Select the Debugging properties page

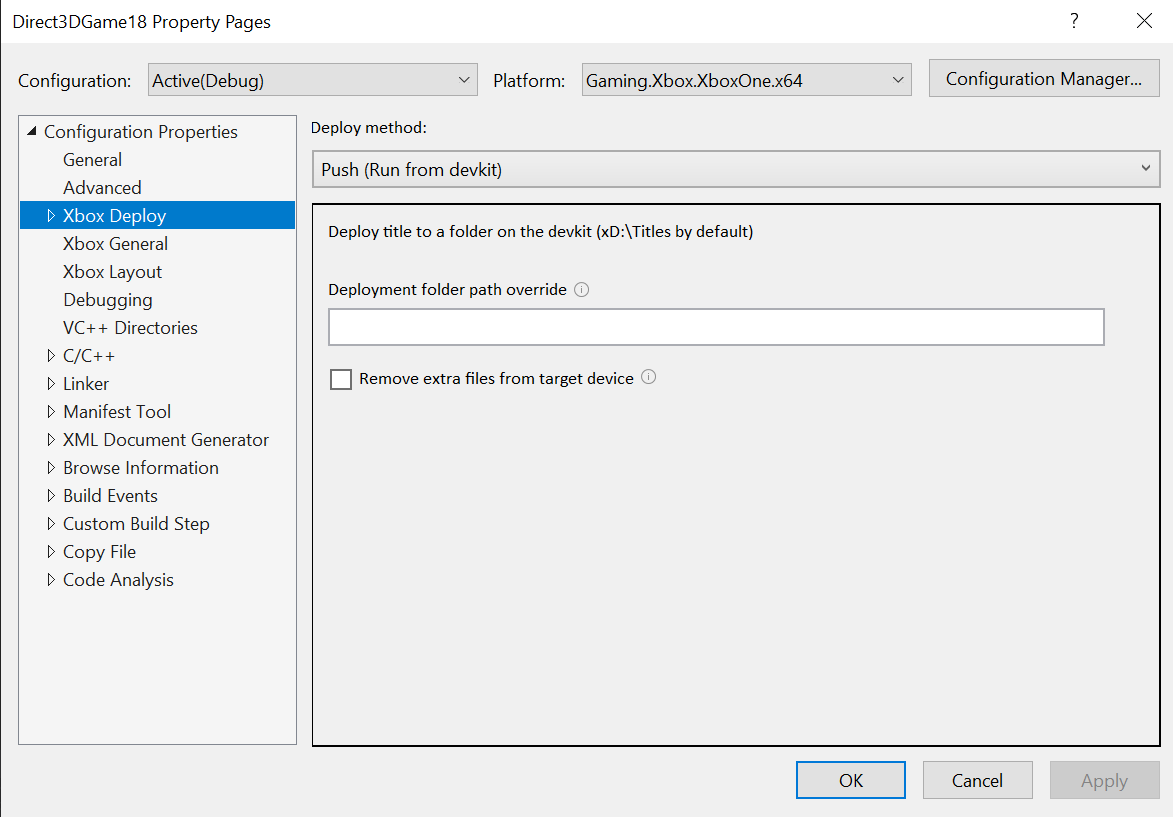point(108,300)
